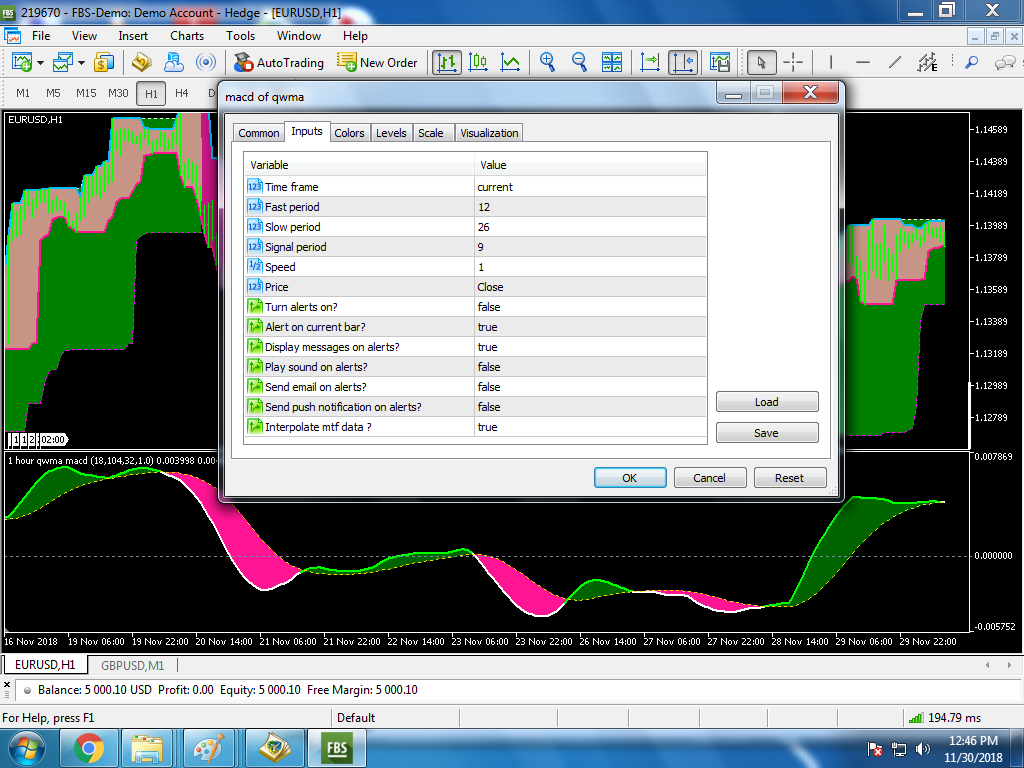Select the crosshair tool

point(793,62)
